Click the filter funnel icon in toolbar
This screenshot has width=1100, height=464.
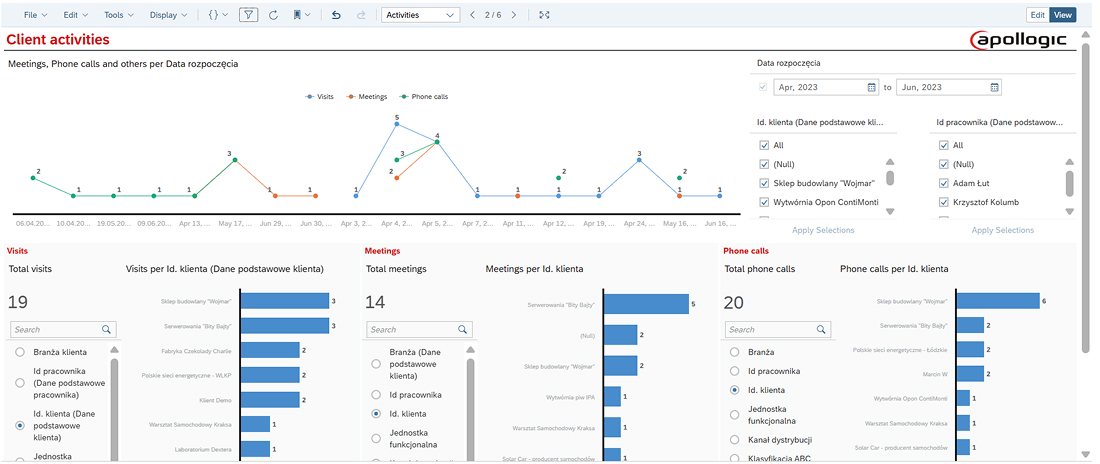(x=248, y=15)
